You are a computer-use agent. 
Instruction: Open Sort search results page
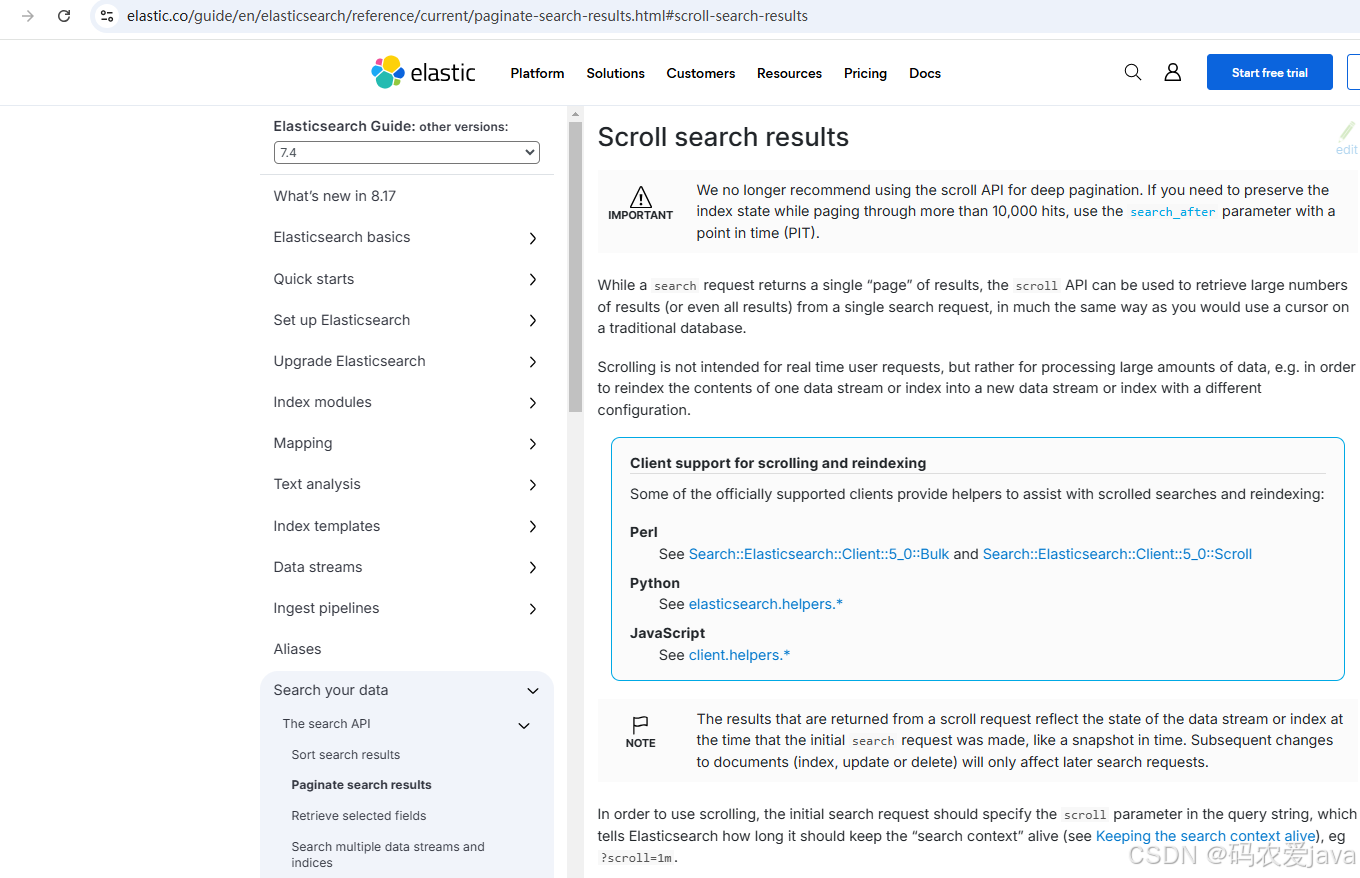346,755
